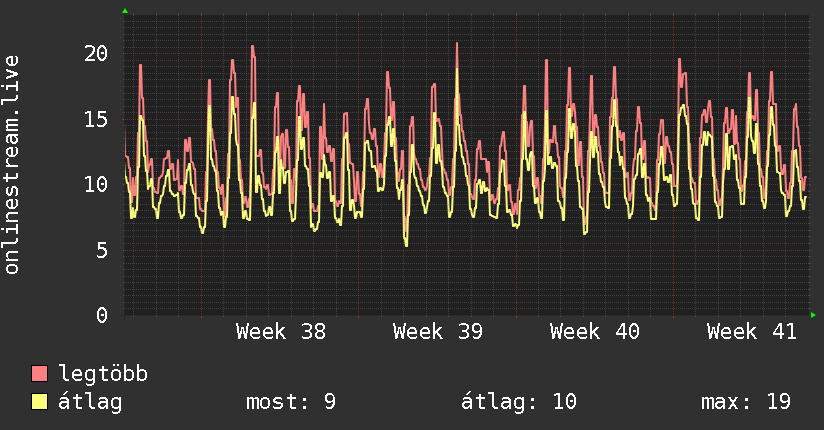Click the y-axis label 10
824x430 pixels.
point(96,185)
